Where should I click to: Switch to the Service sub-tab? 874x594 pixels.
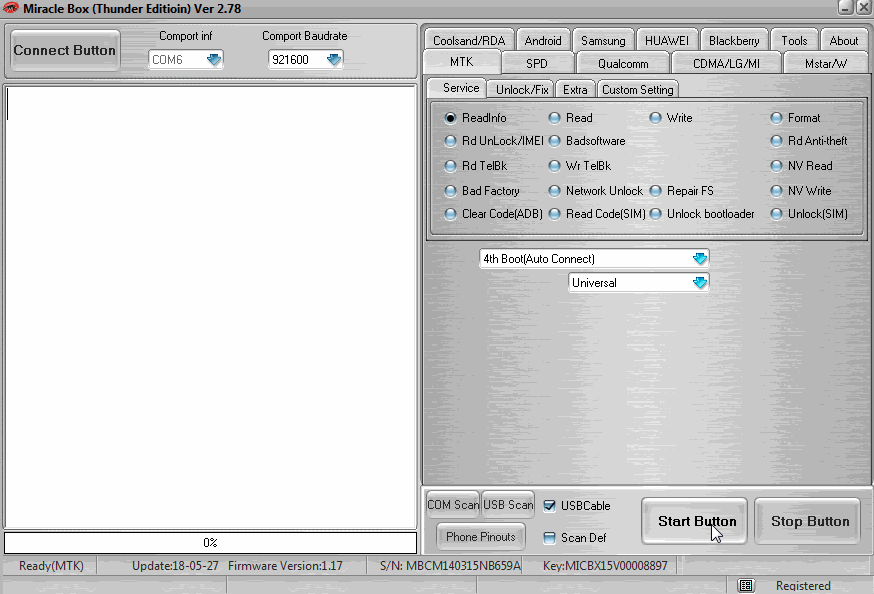[x=458, y=88]
